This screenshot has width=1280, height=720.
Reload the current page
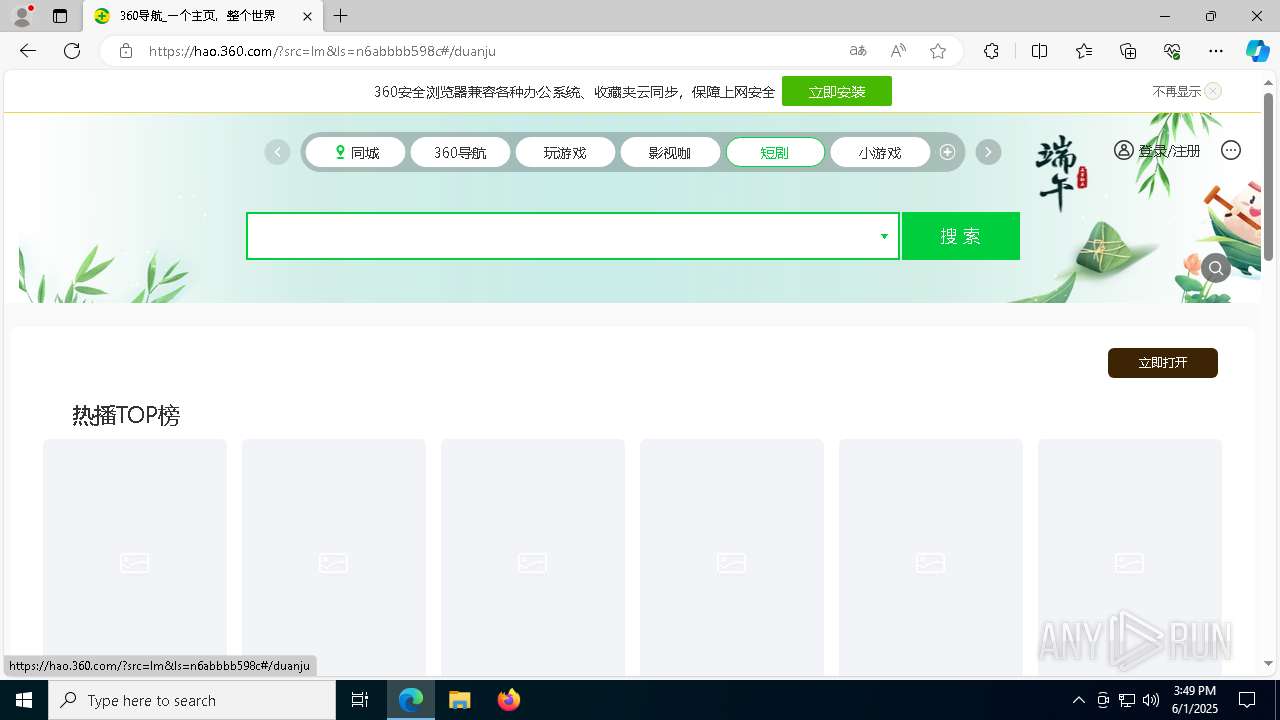72,51
